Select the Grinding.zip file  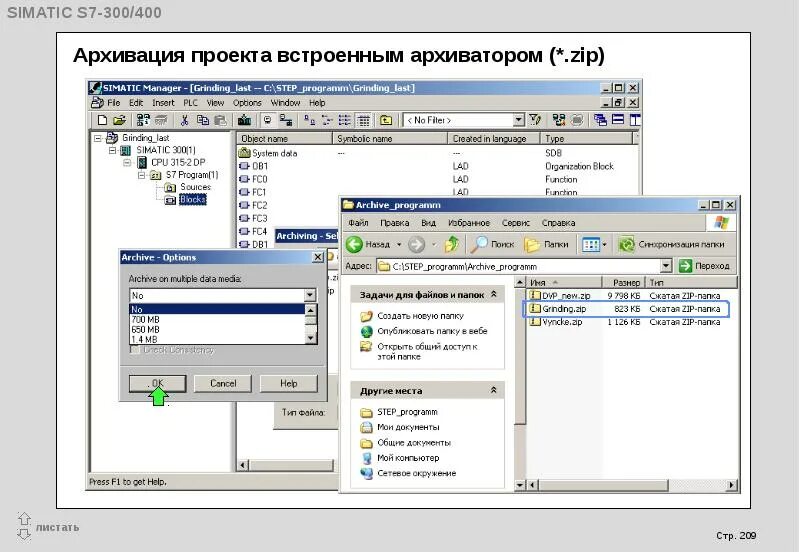tap(564, 309)
